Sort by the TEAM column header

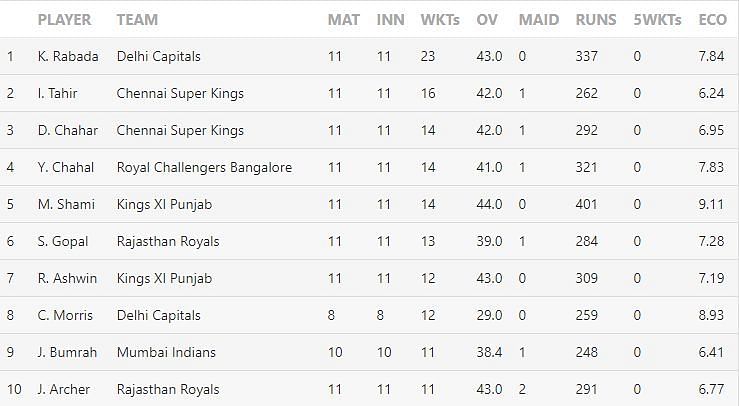[136, 20]
